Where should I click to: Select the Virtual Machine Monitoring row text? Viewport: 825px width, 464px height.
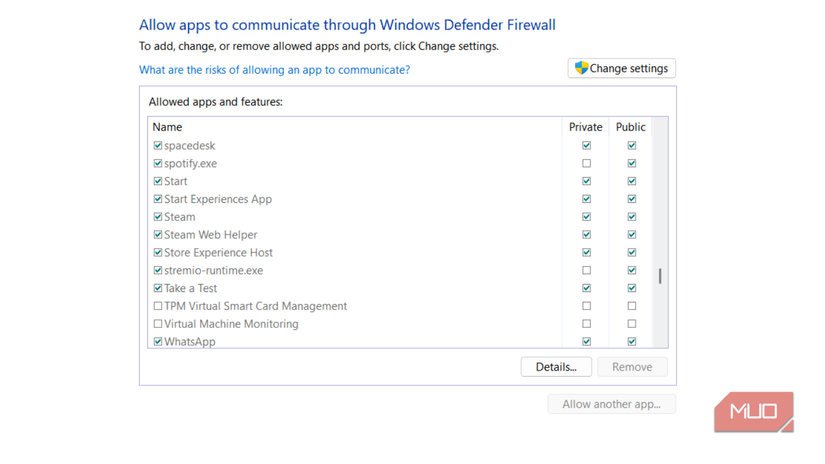pyautogui.click(x=231, y=324)
